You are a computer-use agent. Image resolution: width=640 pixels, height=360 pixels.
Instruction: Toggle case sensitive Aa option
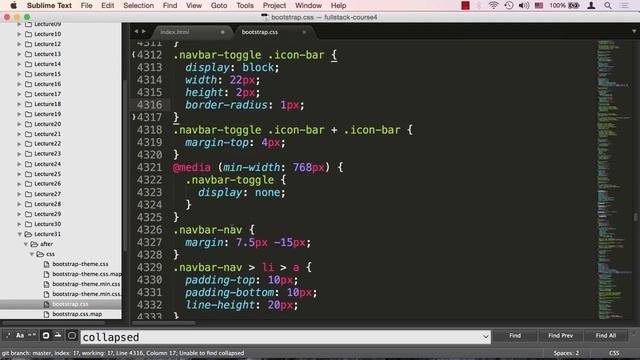[x=20, y=336]
